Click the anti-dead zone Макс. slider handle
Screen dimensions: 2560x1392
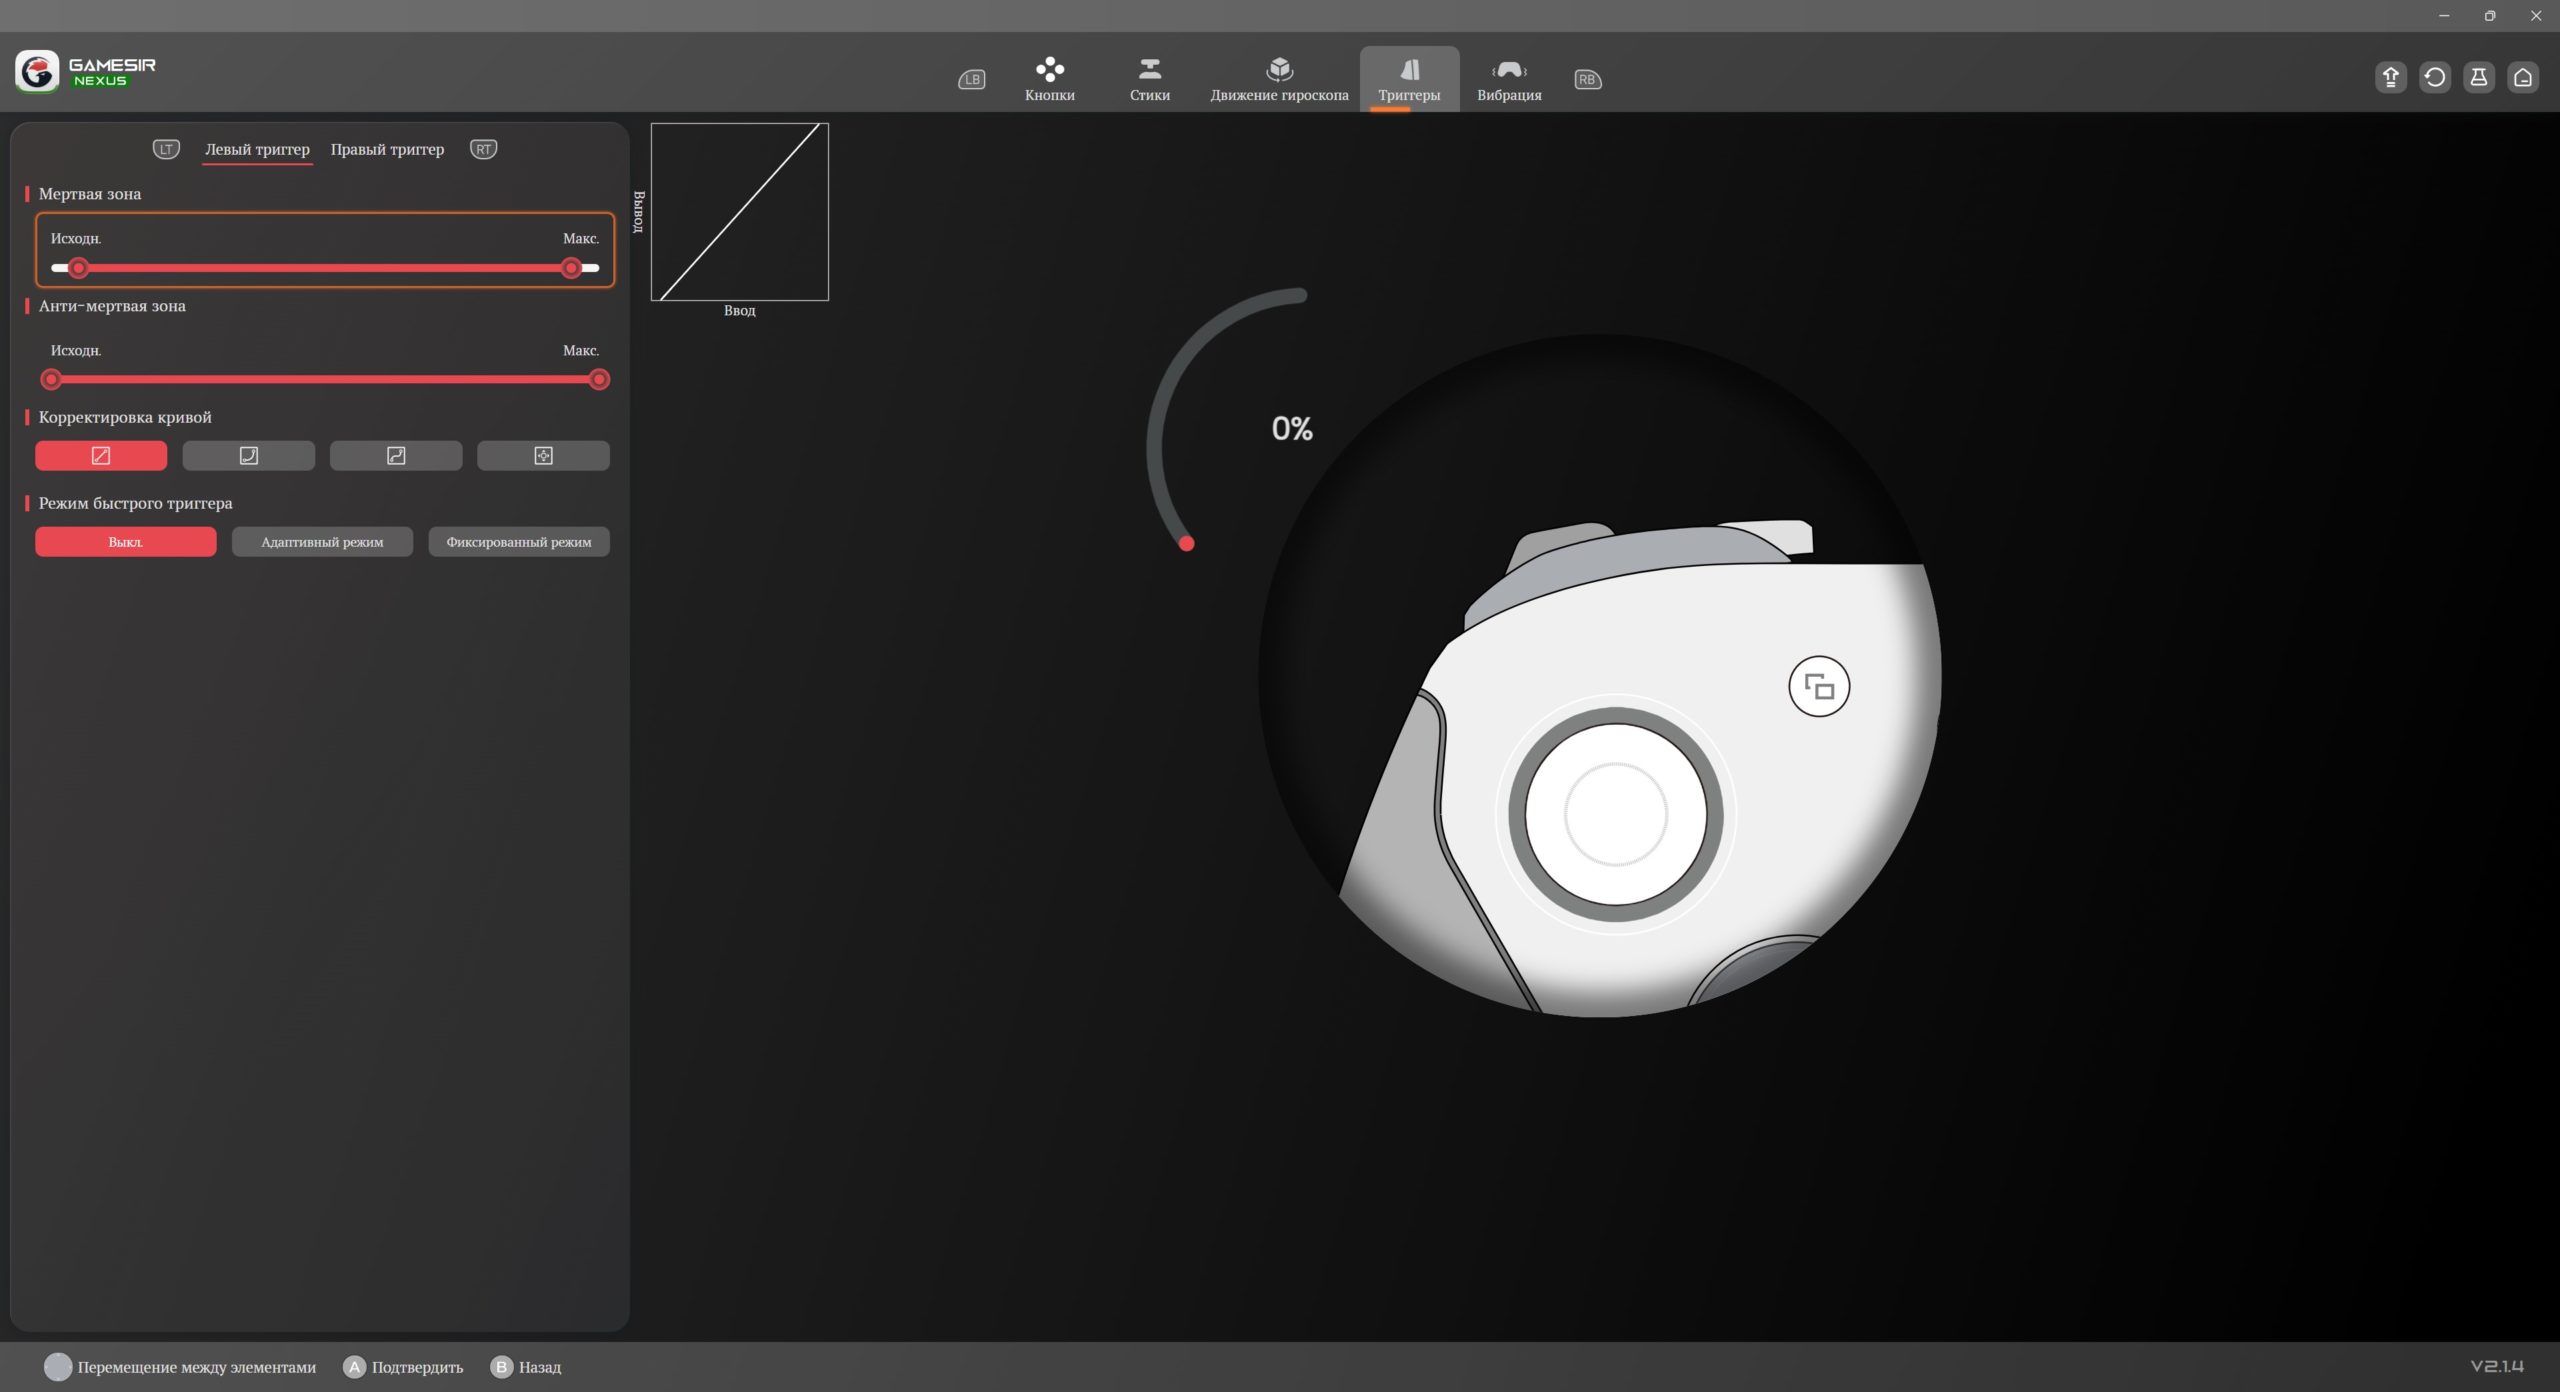coord(598,379)
